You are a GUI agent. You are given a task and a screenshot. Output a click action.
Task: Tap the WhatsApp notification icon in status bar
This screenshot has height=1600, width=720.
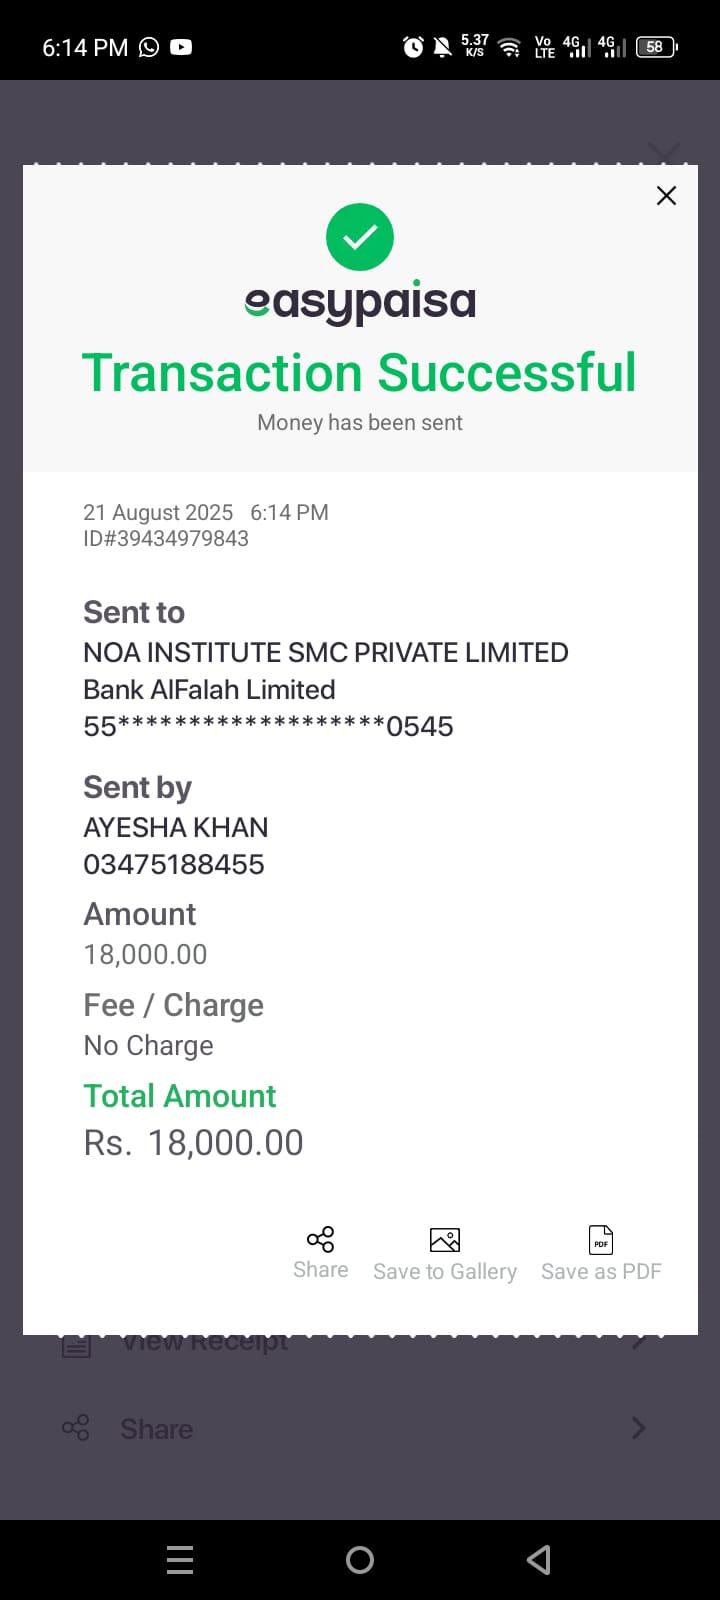coord(149,47)
